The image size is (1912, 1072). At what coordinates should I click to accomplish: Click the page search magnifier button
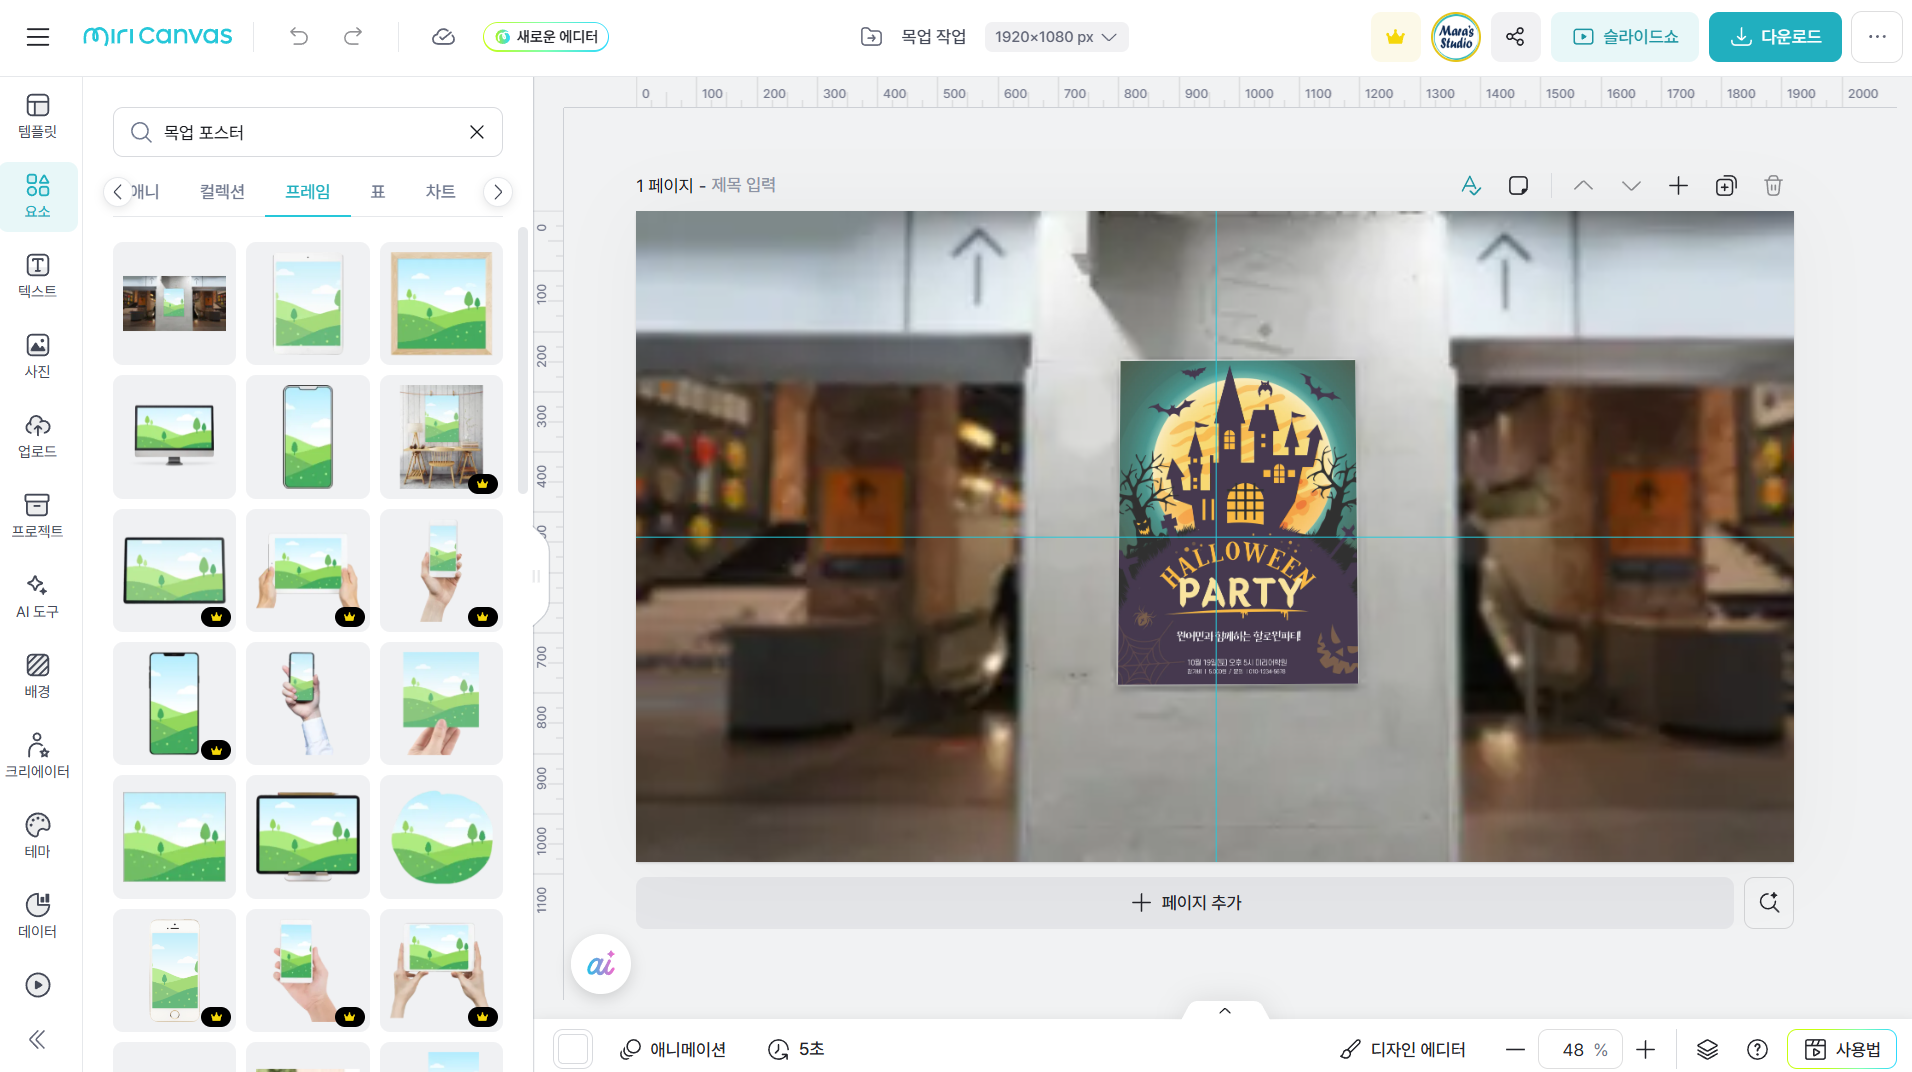tap(1769, 903)
